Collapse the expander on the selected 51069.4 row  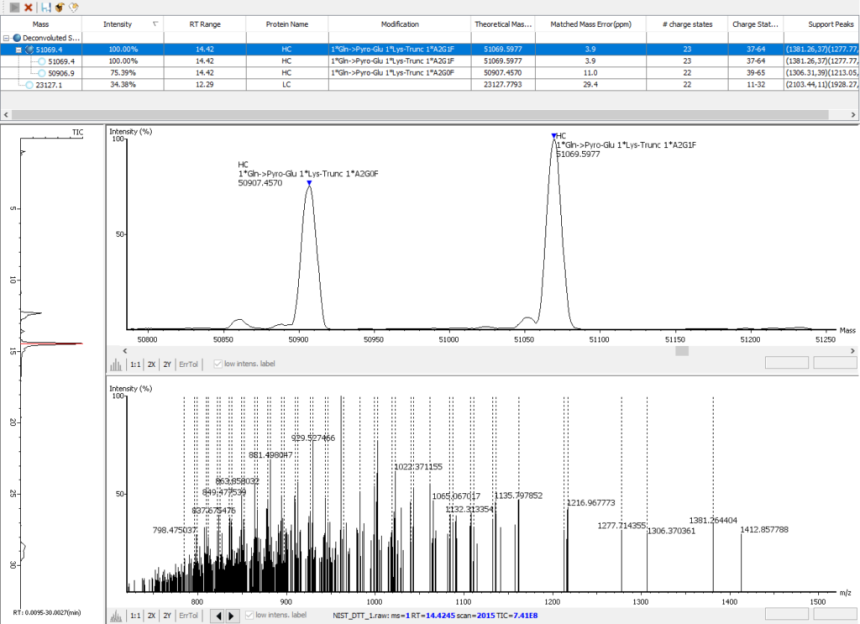[x=18, y=50]
